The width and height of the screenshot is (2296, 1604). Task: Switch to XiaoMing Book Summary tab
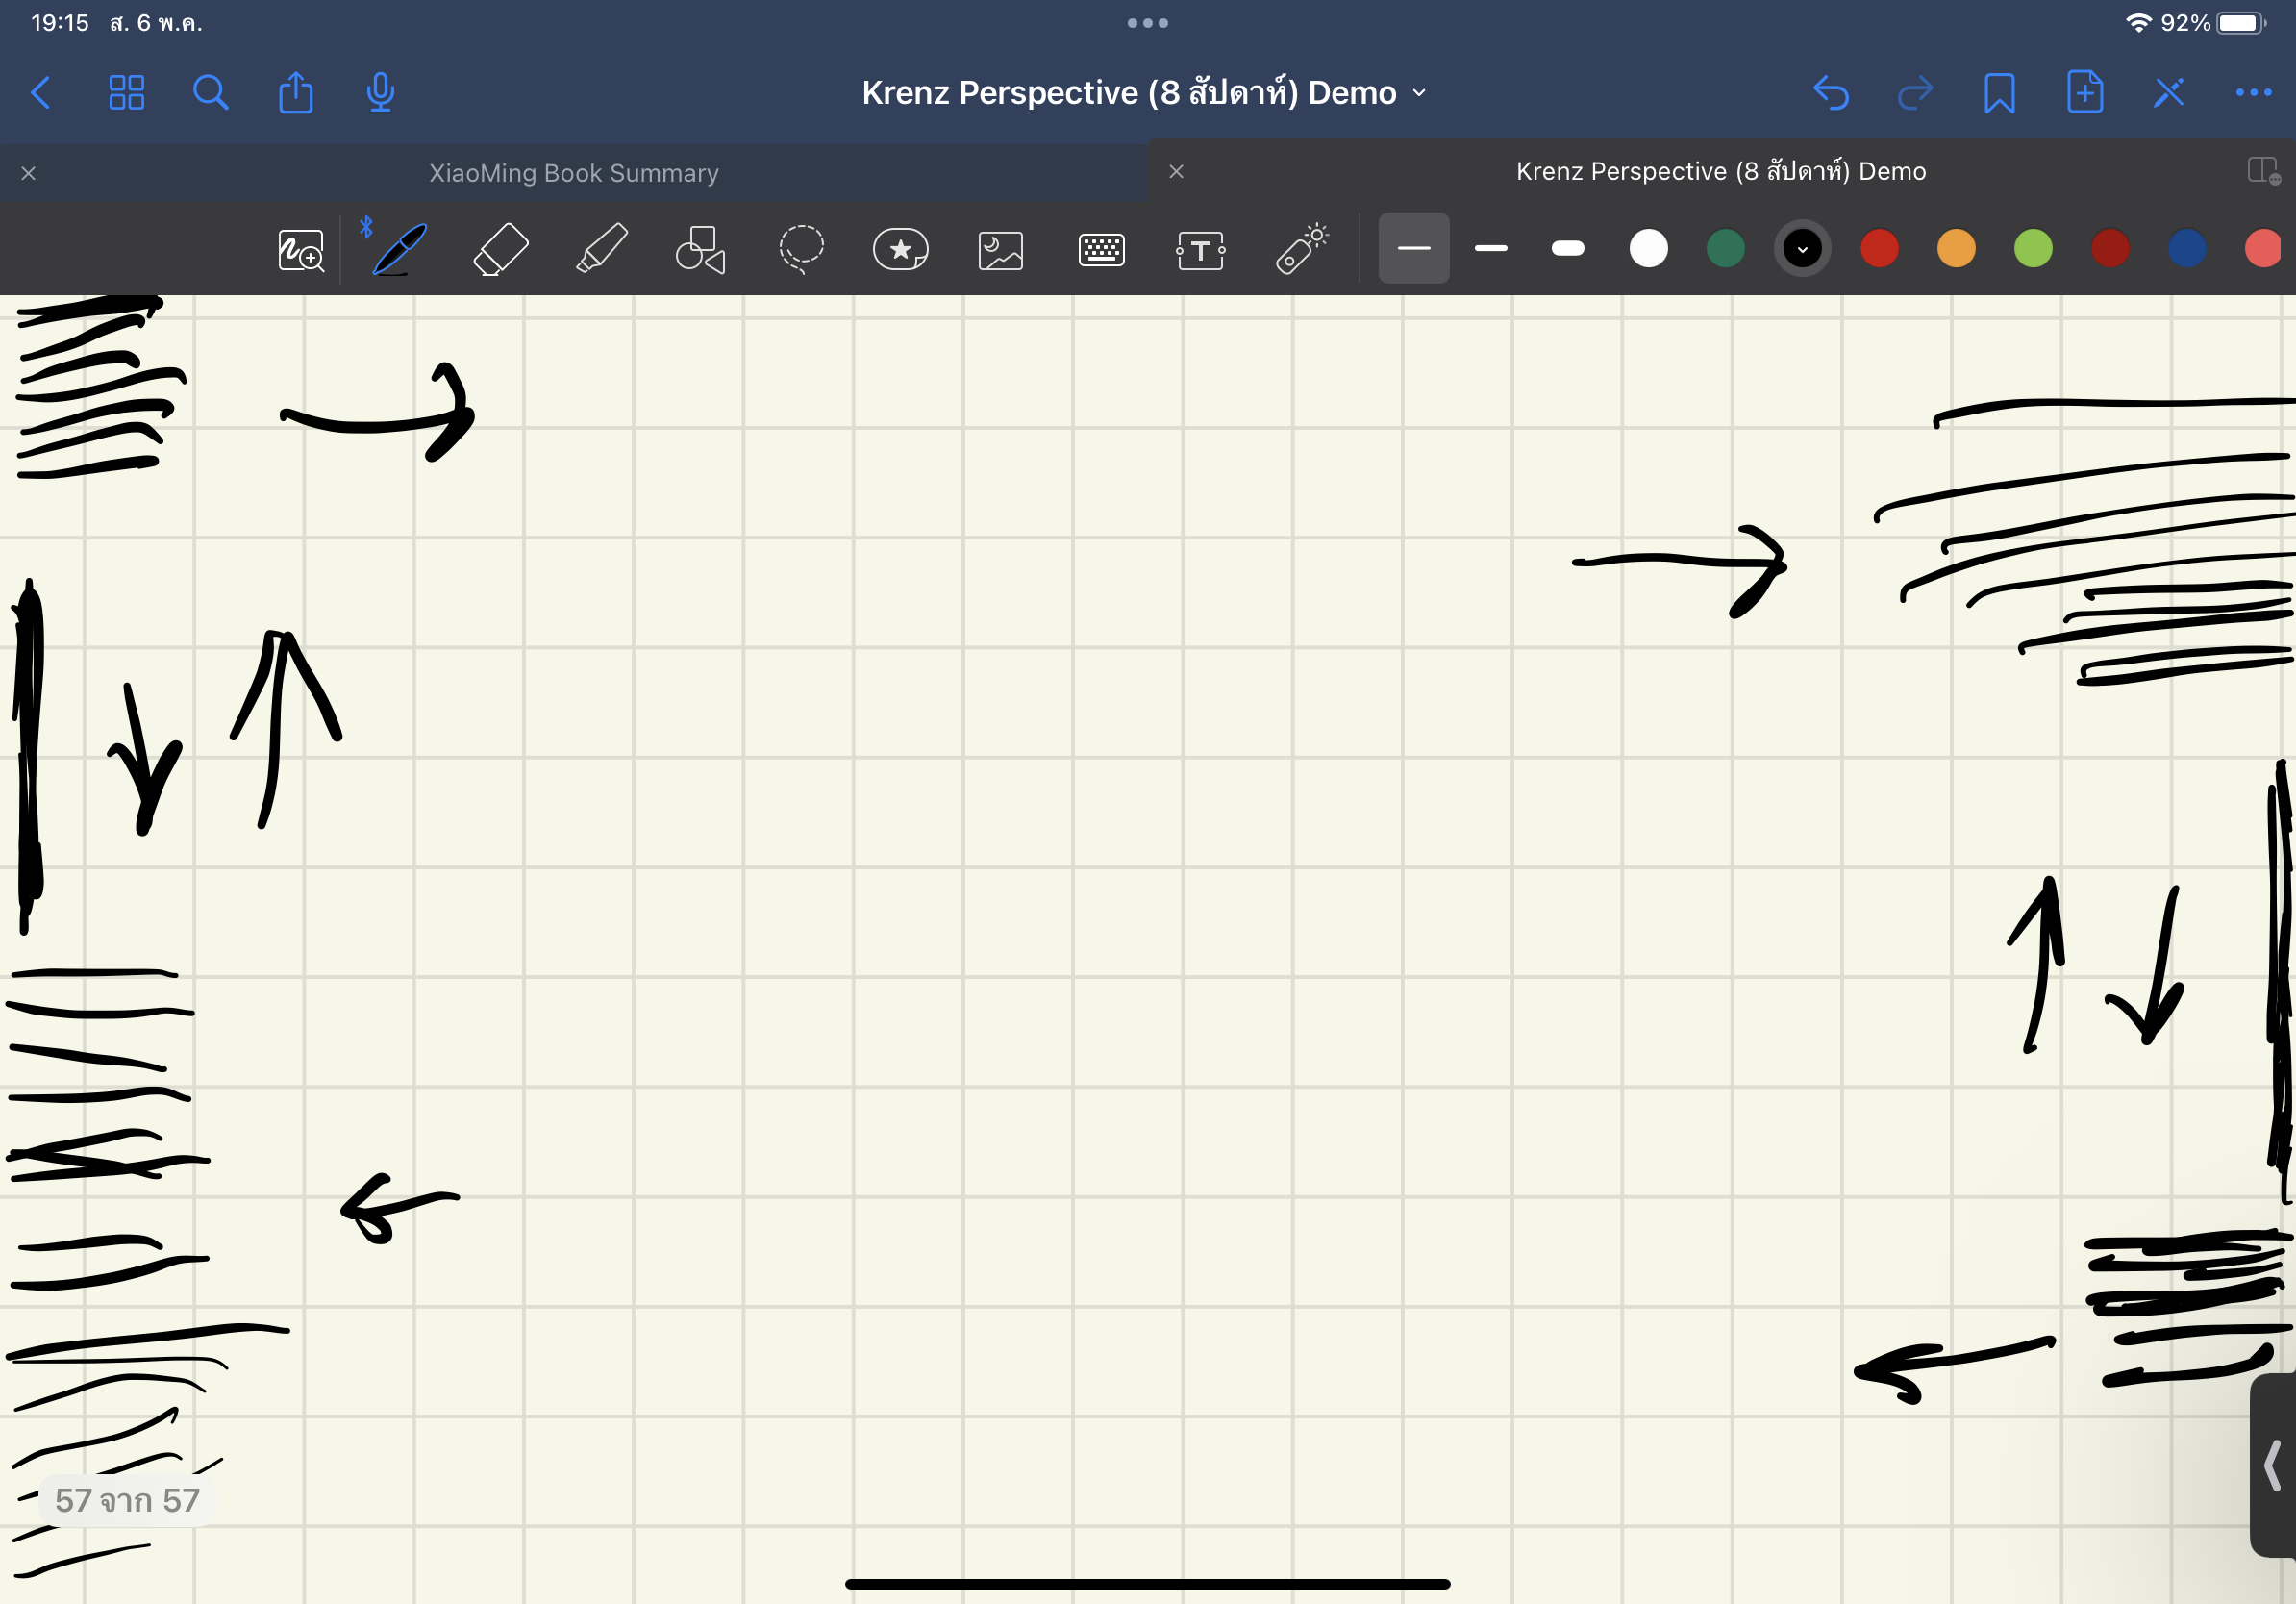[x=573, y=173]
